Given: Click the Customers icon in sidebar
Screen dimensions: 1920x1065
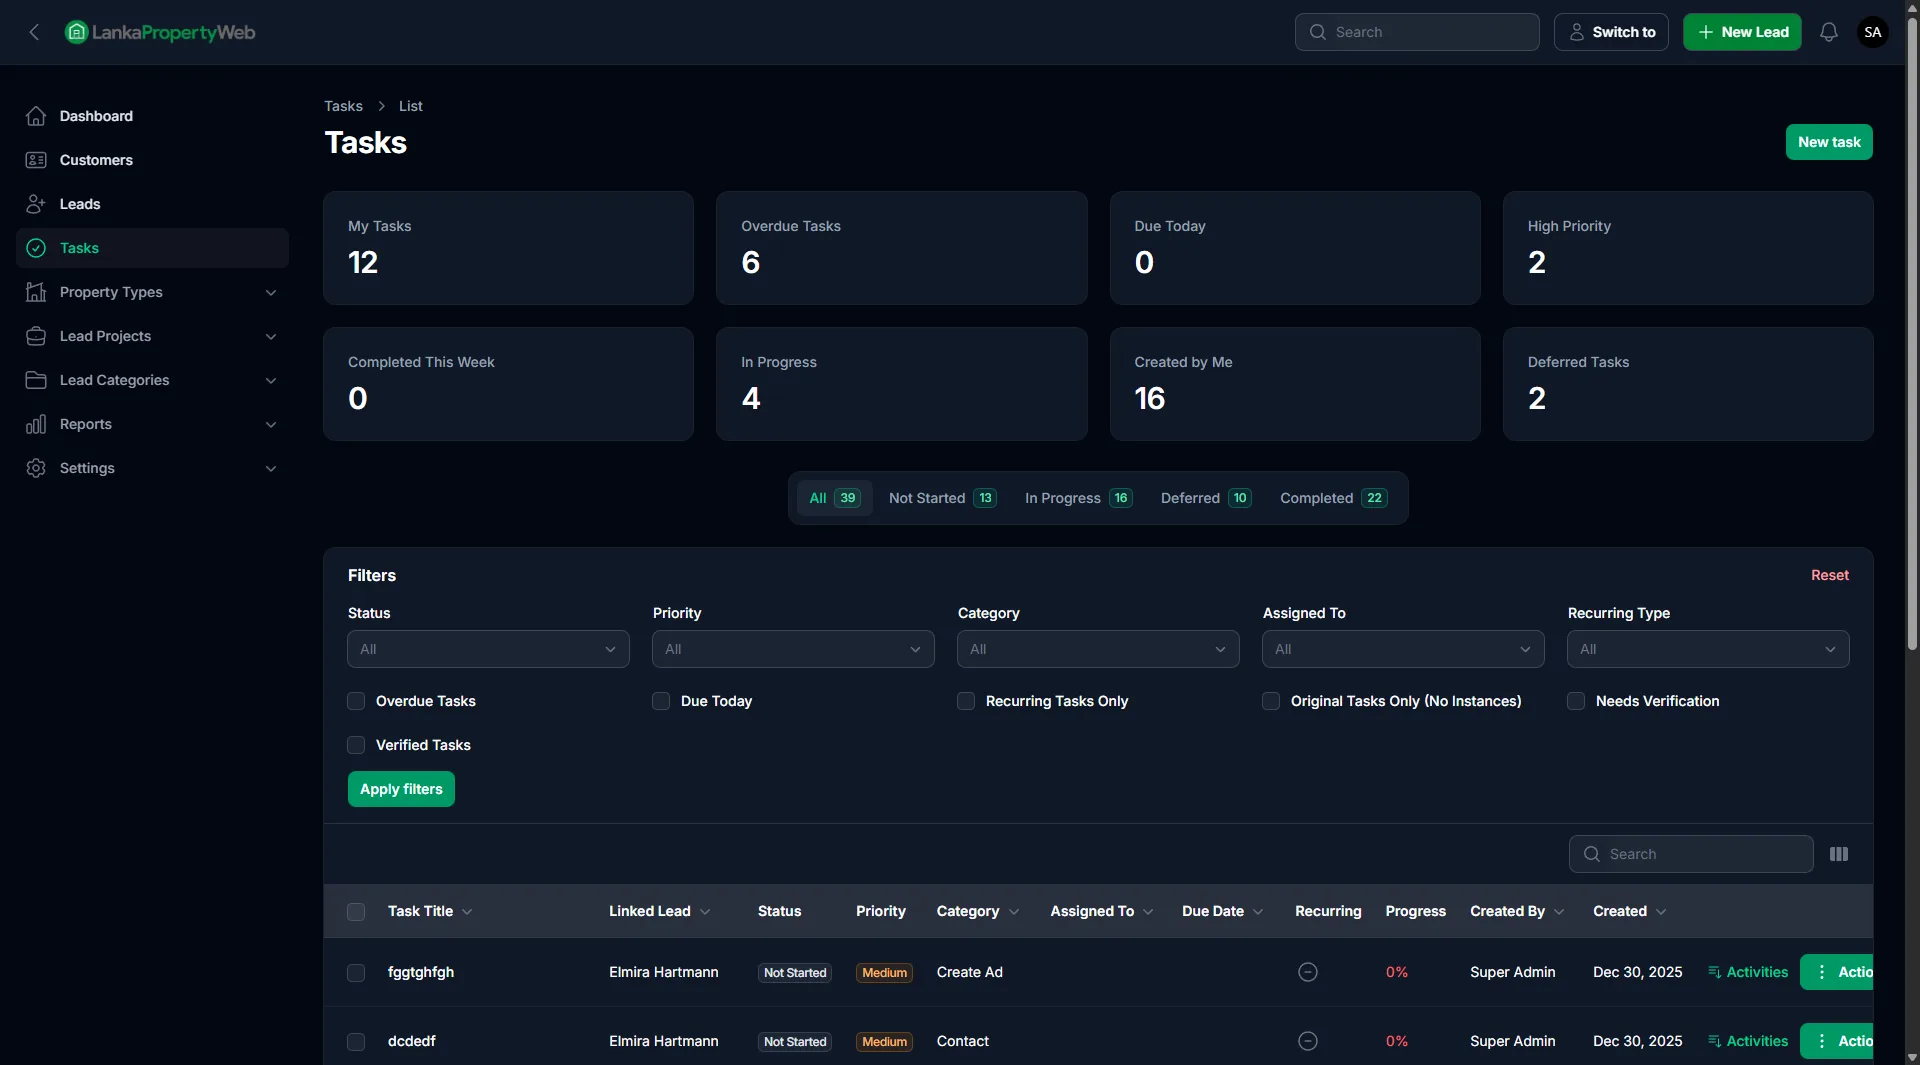Looking at the screenshot, I should tap(36, 160).
